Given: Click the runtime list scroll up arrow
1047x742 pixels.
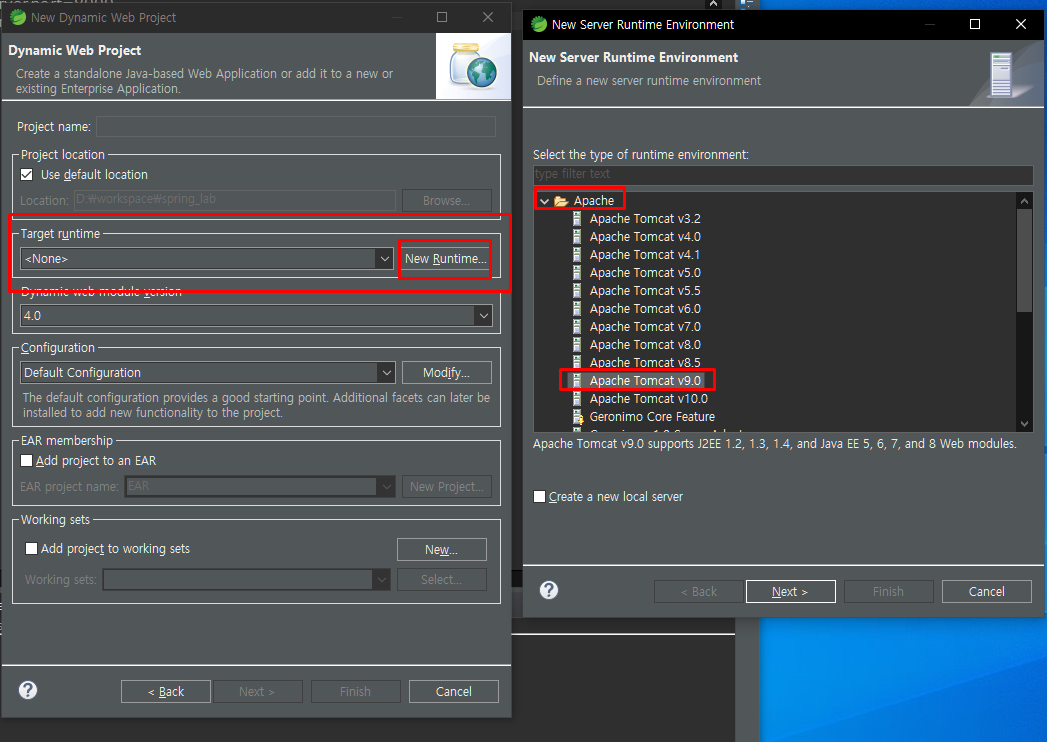Looking at the screenshot, I should click(1024, 200).
